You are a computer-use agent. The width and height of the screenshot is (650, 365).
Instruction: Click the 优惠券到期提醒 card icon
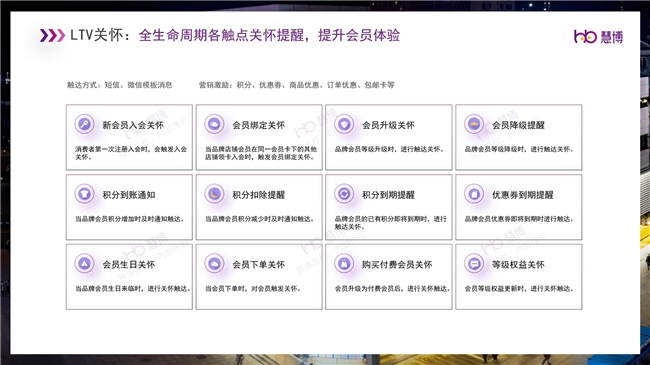coord(474,194)
